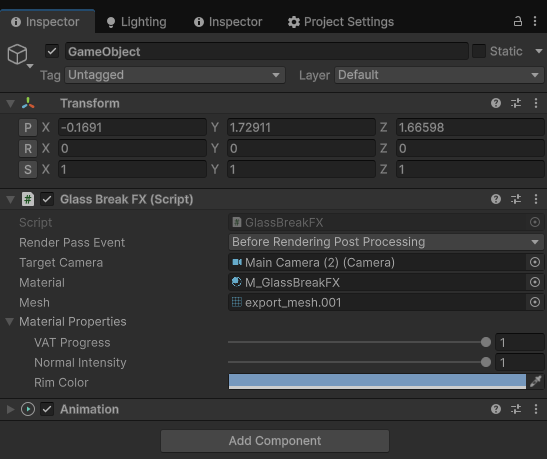
Task: Expand the Animation component foldout
Action: 10,409
